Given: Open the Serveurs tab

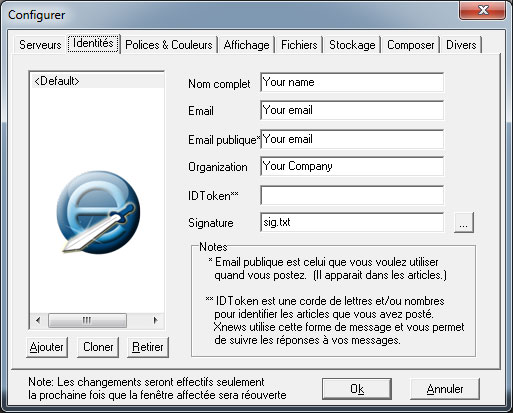Looking at the screenshot, I should pyautogui.click(x=40, y=45).
